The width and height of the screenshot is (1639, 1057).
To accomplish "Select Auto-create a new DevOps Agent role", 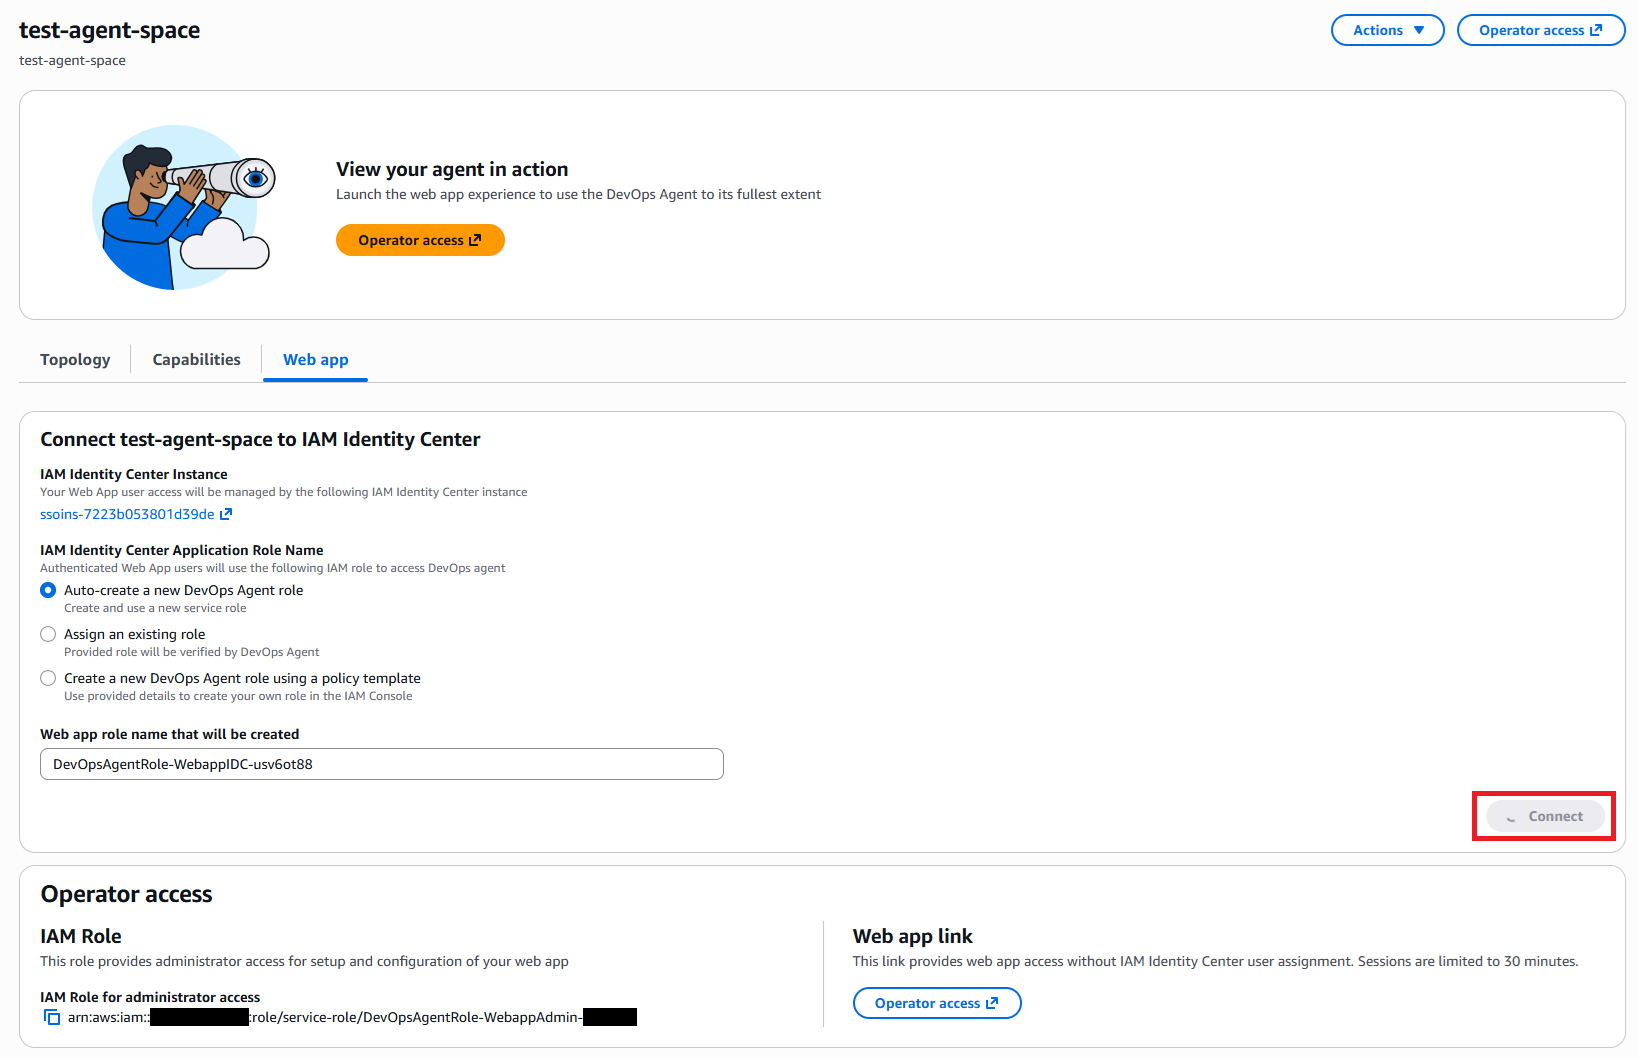I will click(x=48, y=590).
